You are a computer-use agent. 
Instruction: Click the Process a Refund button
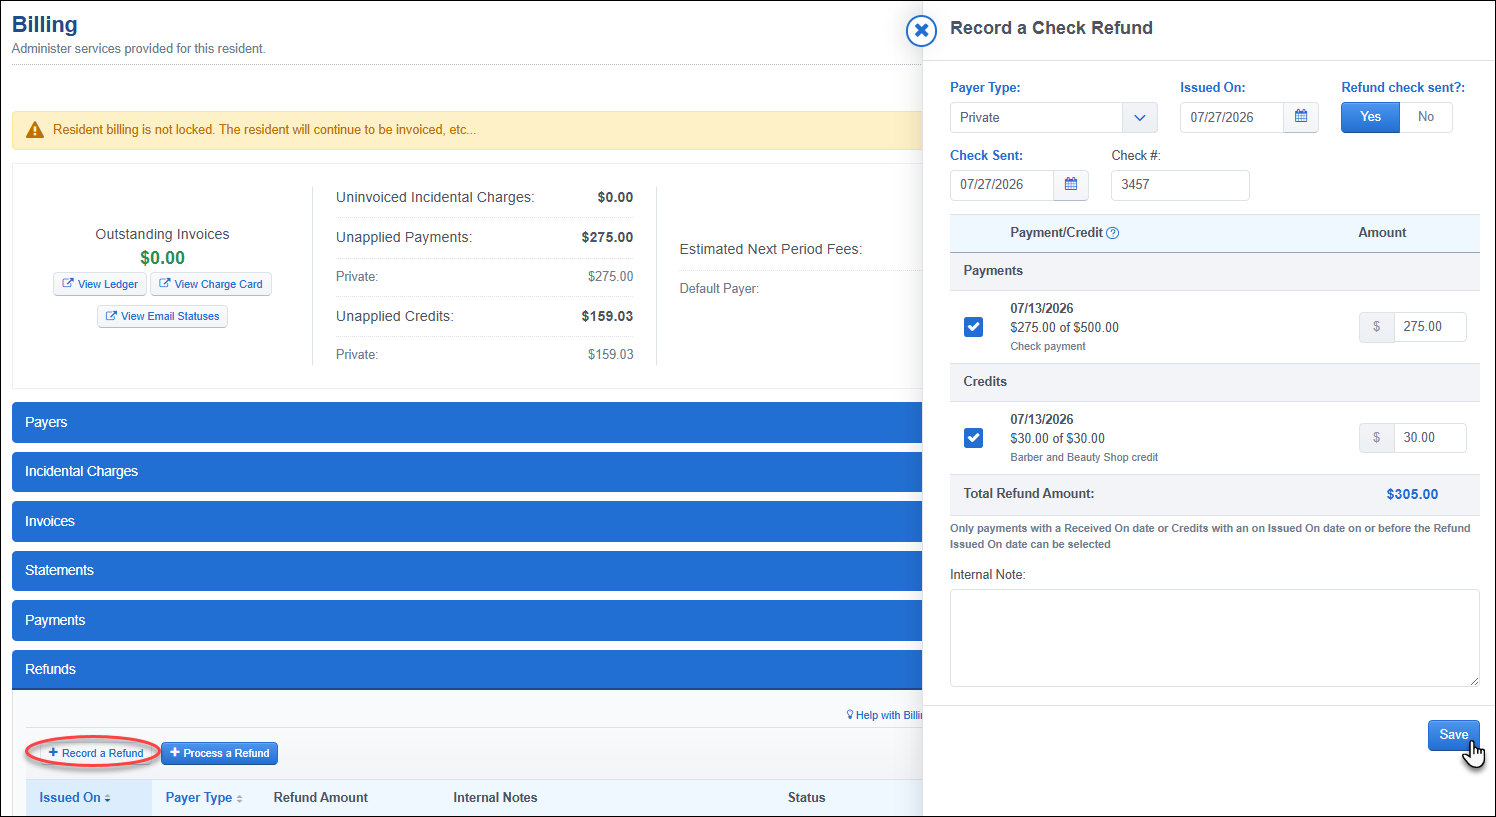pos(220,753)
